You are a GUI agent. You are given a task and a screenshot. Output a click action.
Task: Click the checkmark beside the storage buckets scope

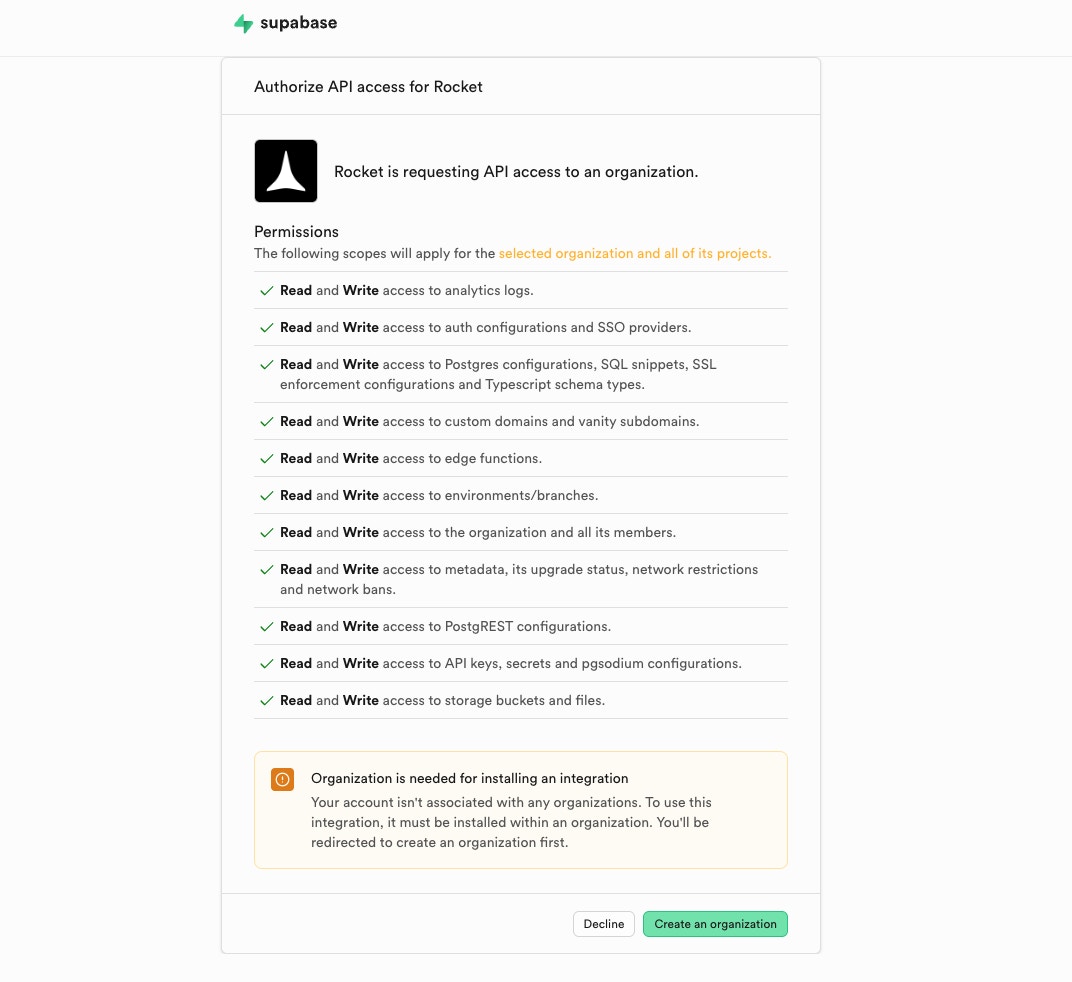click(266, 700)
